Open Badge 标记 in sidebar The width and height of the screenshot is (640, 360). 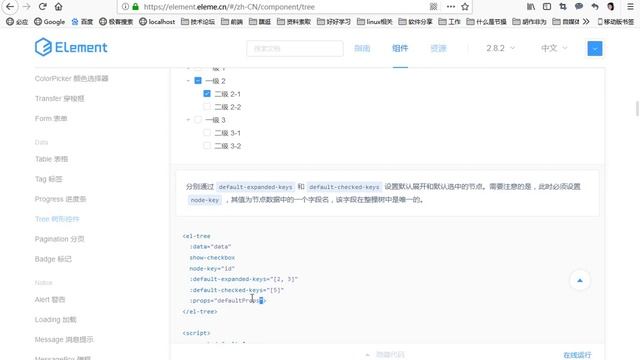(x=53, y=259)
